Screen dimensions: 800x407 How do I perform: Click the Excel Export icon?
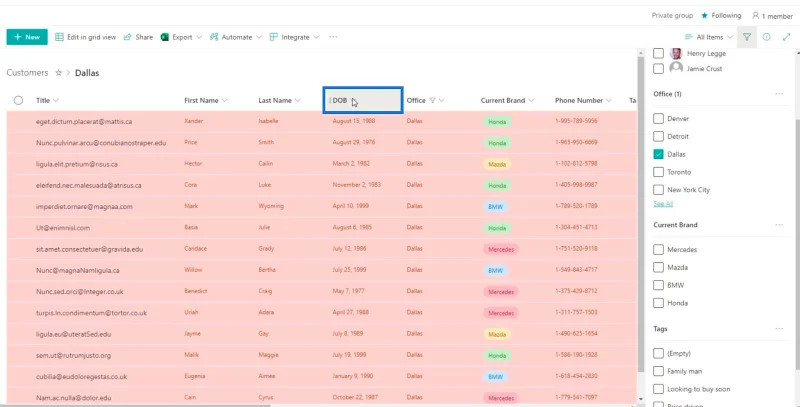(x=165, y=37)
